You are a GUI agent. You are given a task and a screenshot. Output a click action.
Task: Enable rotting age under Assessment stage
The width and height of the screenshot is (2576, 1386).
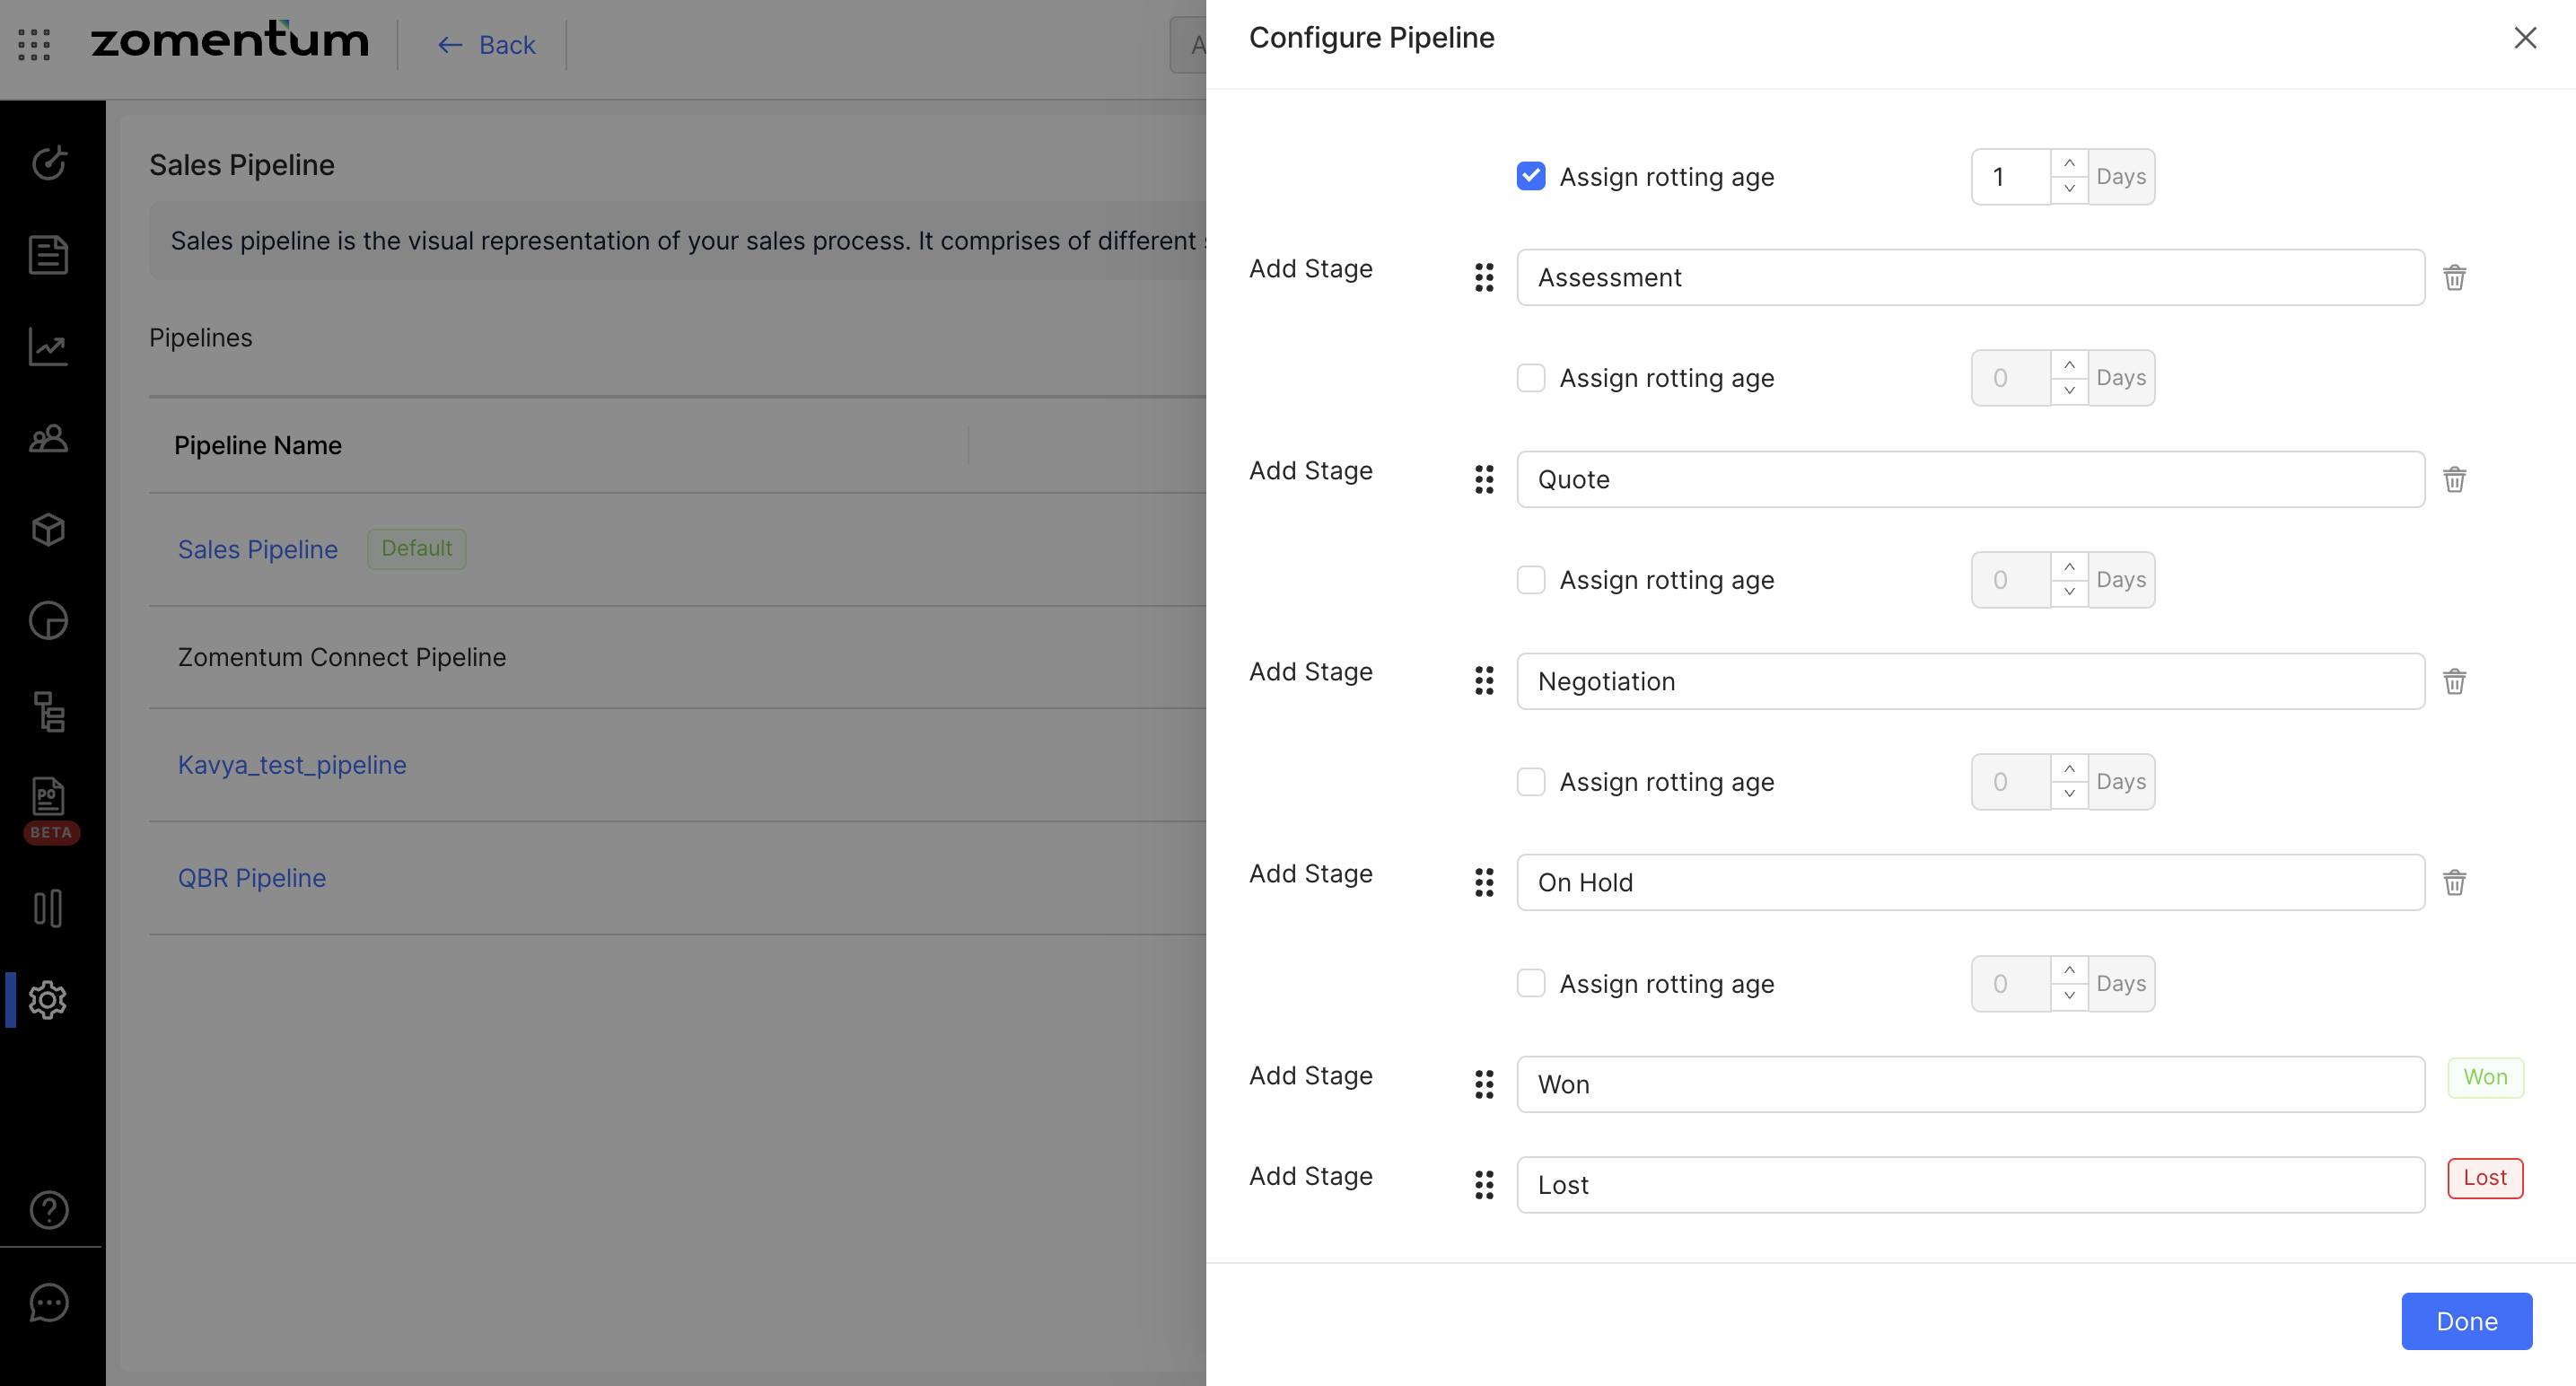[1531, 378]
